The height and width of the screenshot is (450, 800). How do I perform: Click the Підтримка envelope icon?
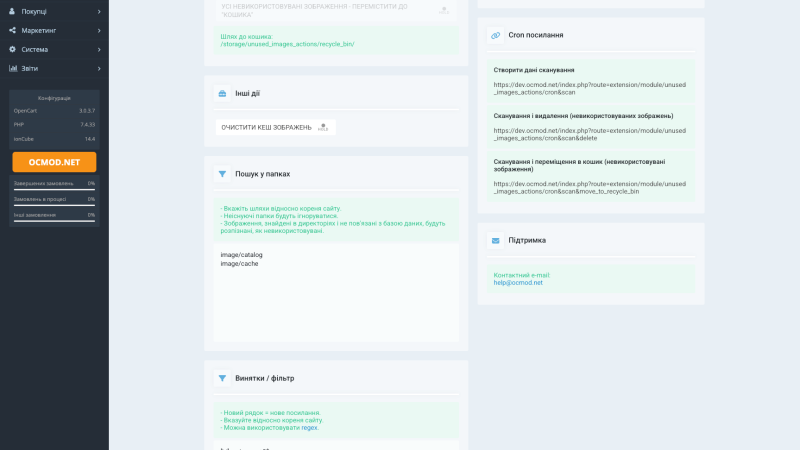click(495, 240)
